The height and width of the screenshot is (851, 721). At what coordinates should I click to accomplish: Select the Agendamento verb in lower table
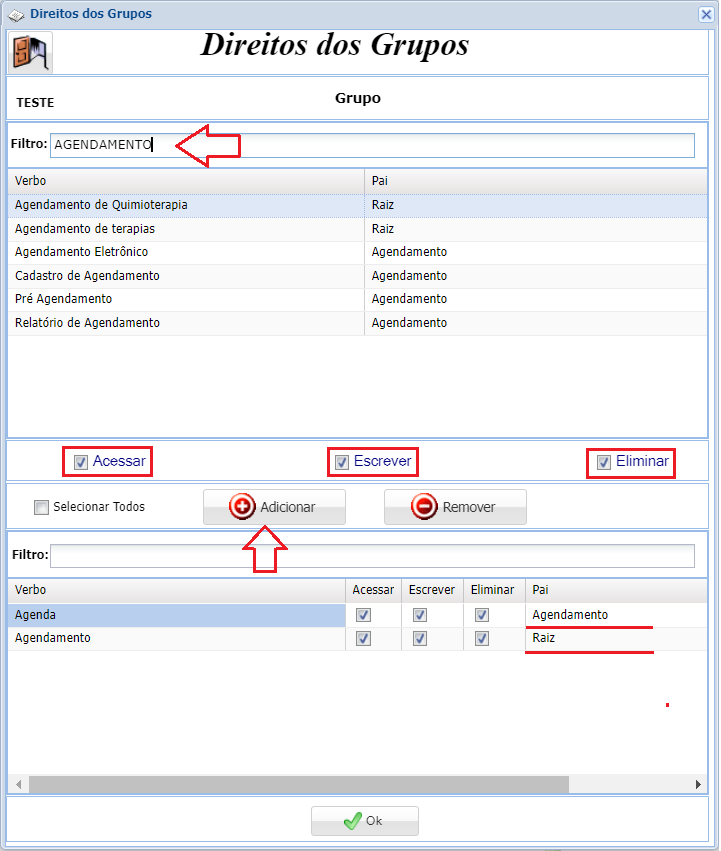(177, 638)
